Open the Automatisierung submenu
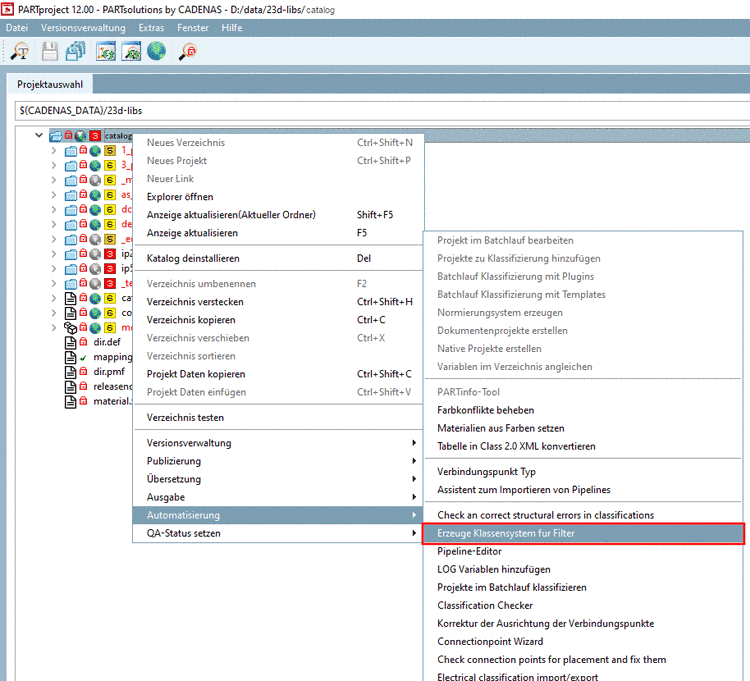750x681 pixels. (278, 515)
